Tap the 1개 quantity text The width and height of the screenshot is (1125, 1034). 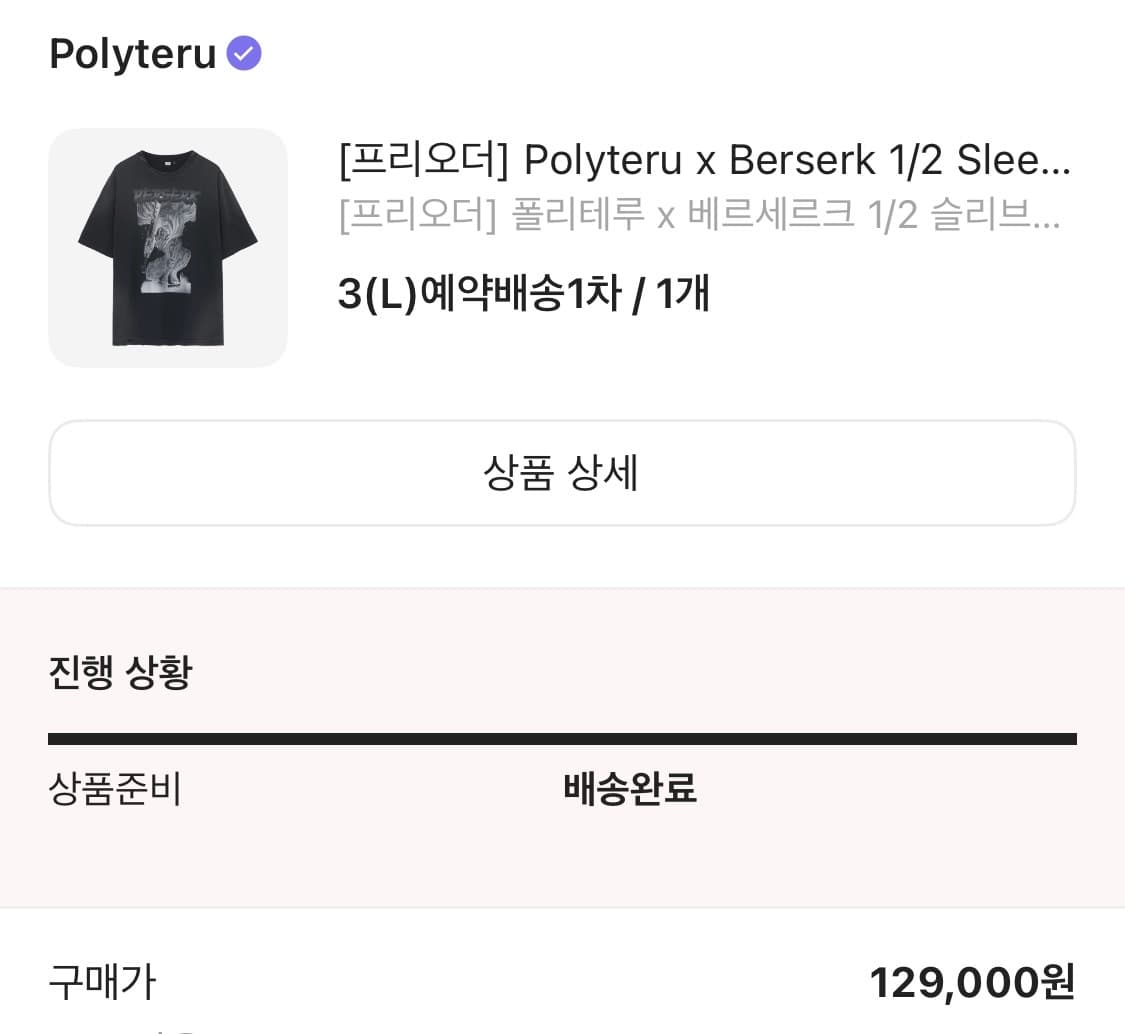683,294
